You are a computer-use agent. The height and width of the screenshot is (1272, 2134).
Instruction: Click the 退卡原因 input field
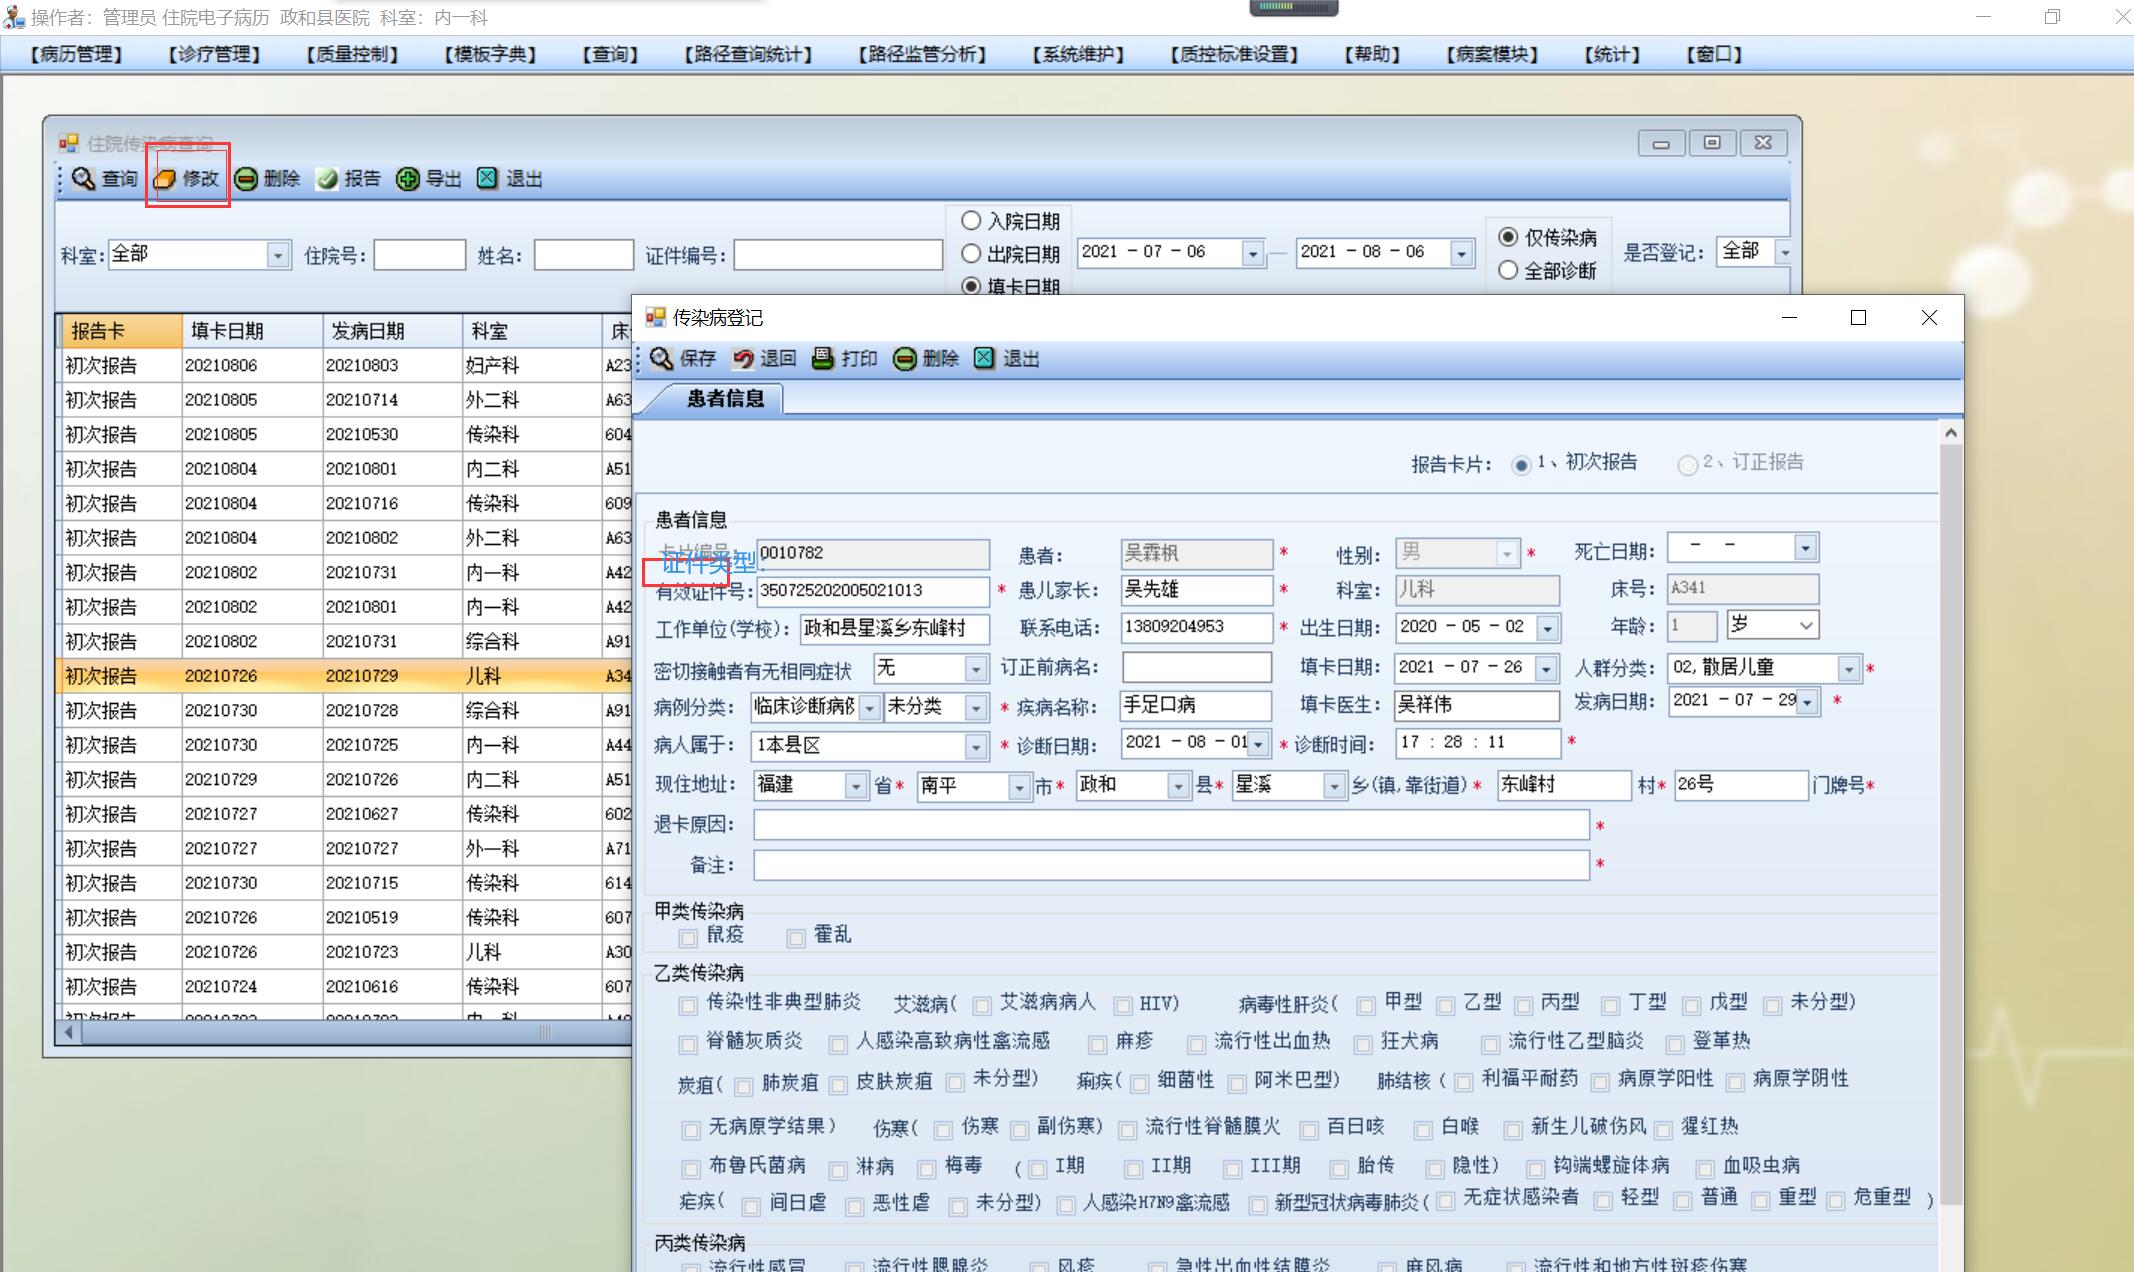point(1170,825)
